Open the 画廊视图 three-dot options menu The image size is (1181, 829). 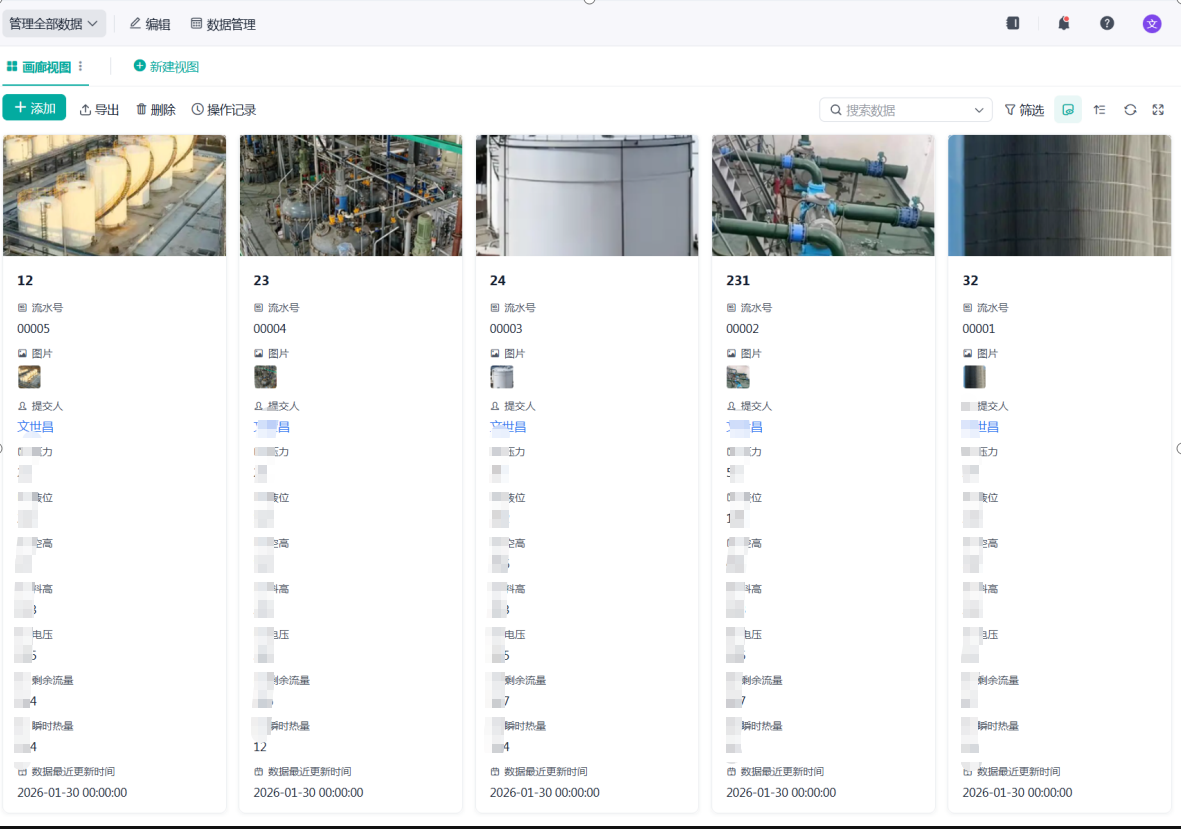81,66
